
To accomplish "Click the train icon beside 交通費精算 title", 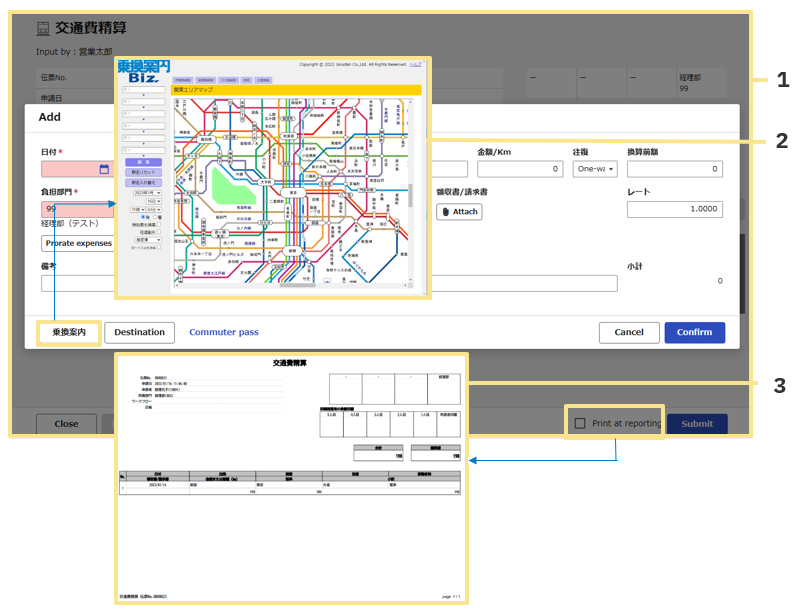I will click(43, 29).
